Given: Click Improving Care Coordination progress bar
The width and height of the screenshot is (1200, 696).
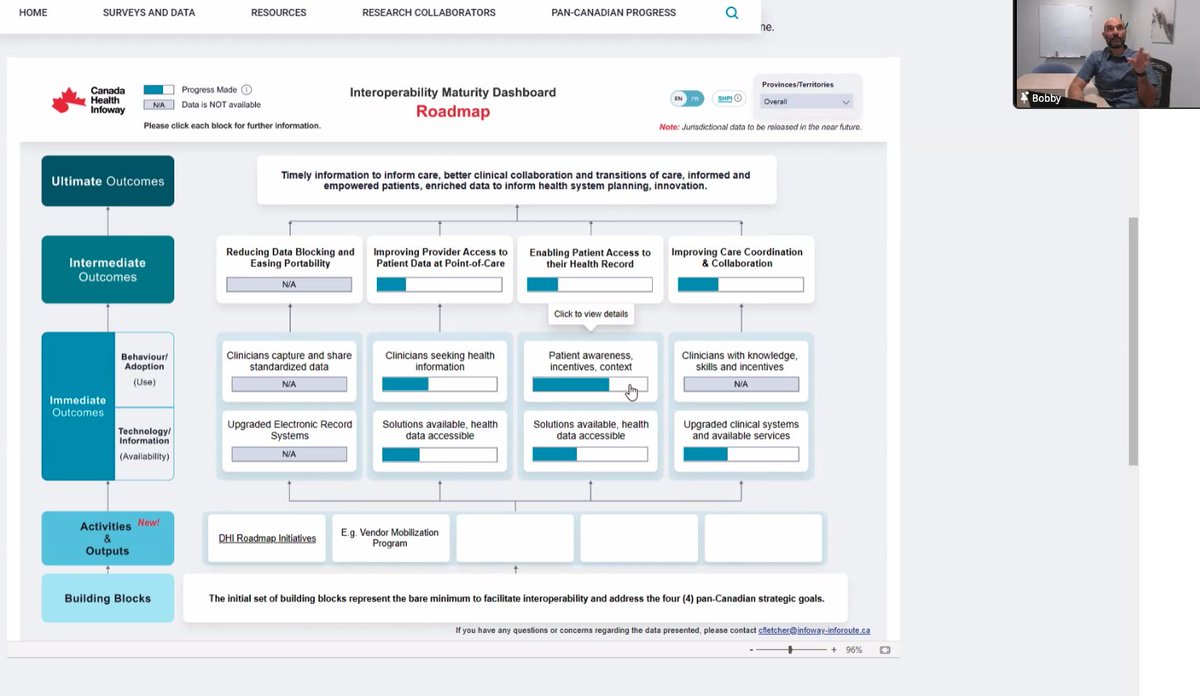Looking at the screenshot, I should 740,285.
